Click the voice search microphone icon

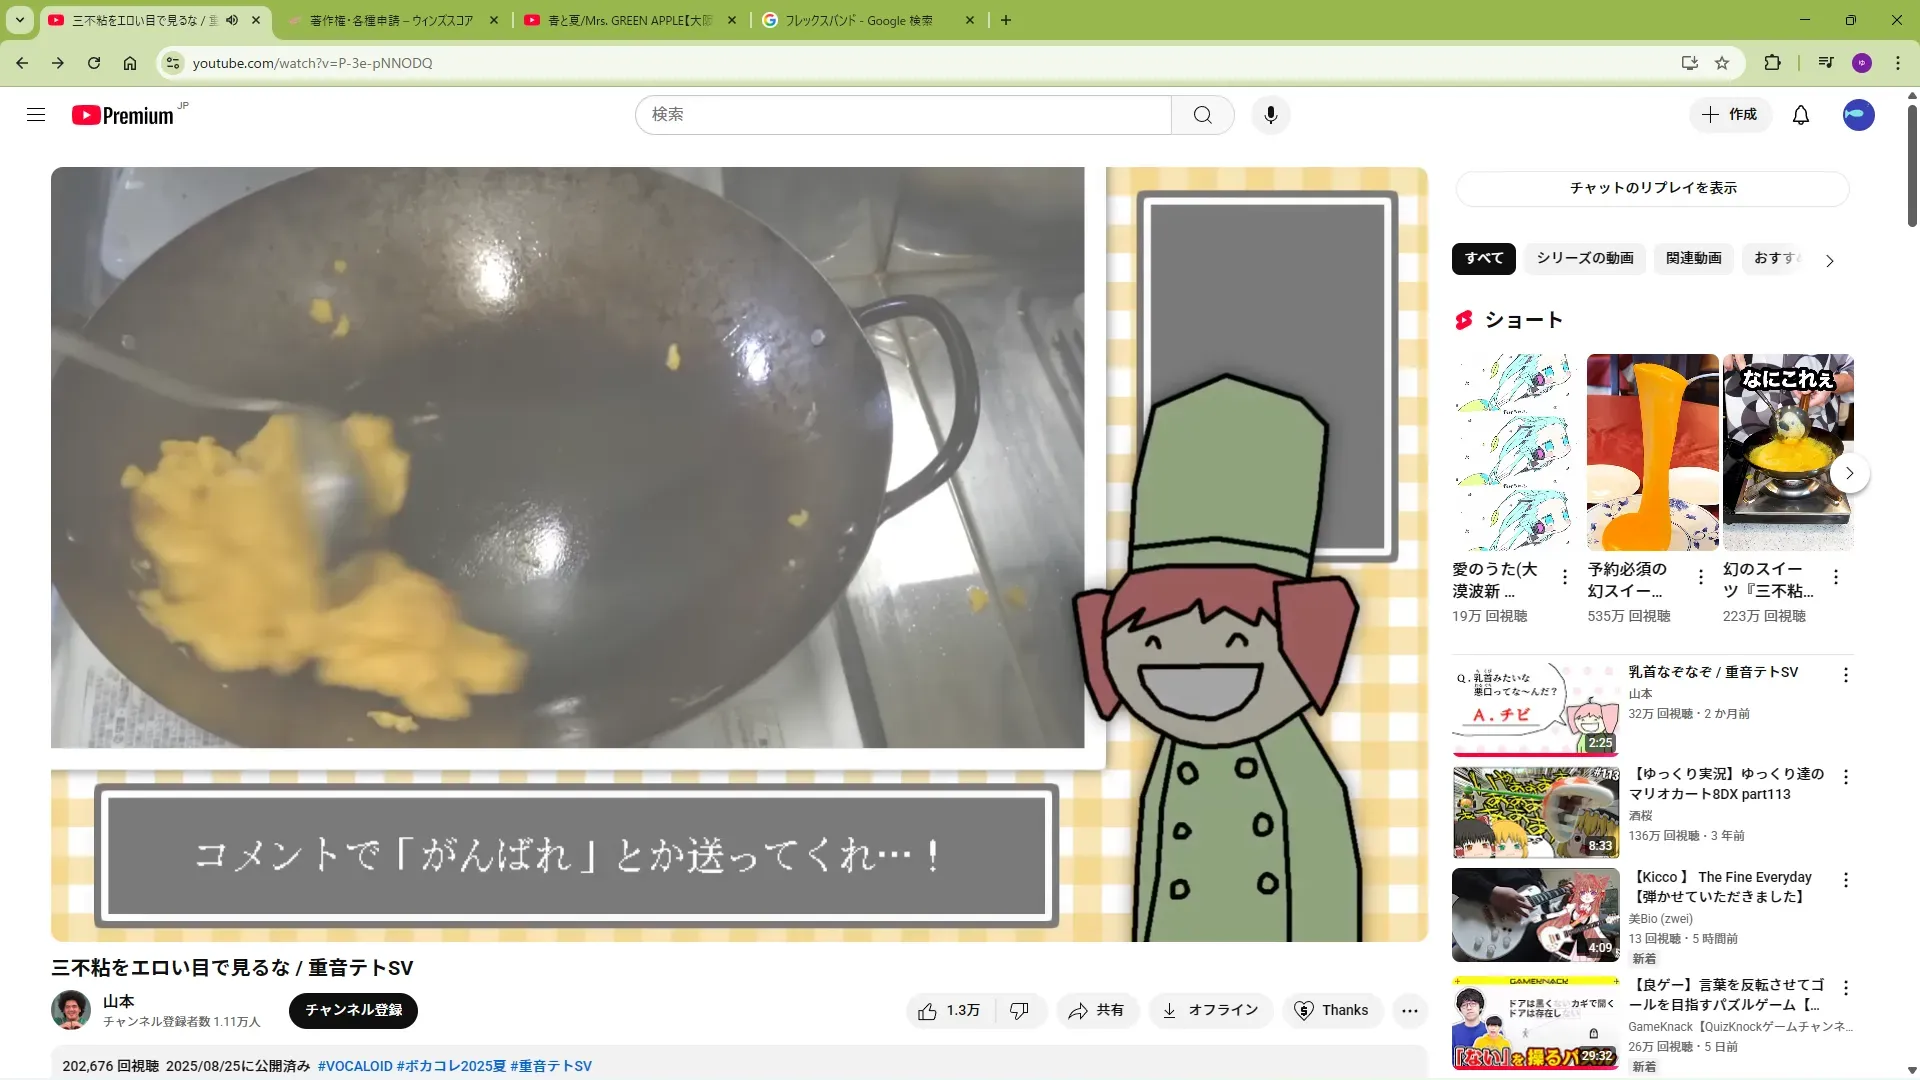1270,115
